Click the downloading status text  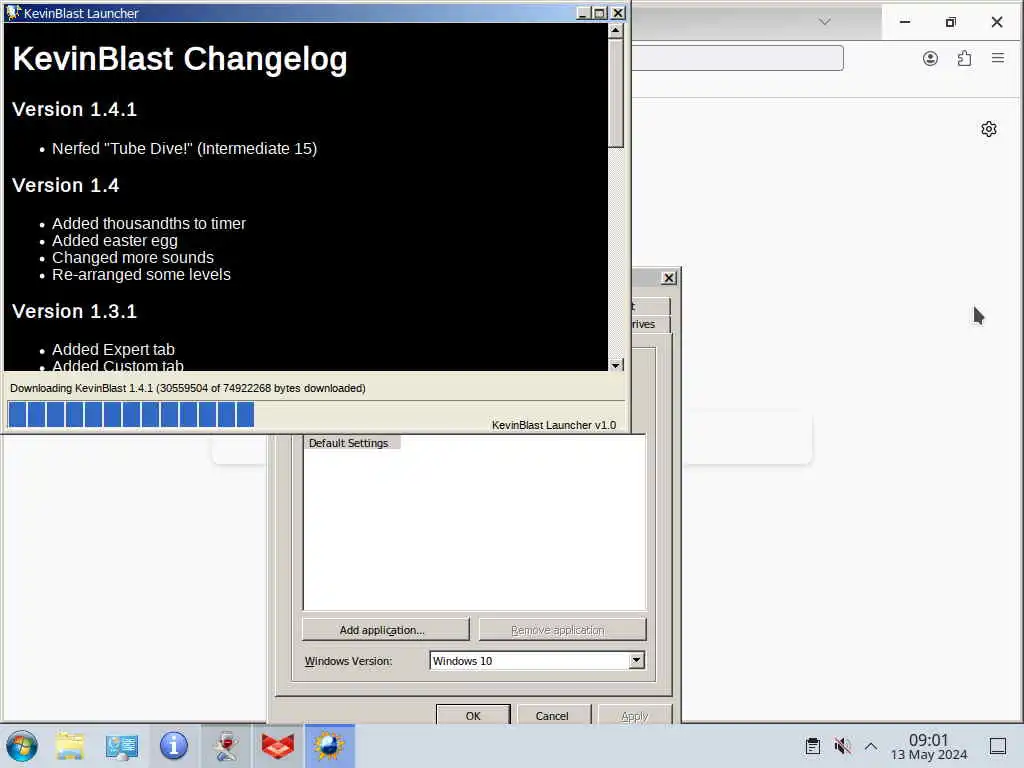(187, 388)
